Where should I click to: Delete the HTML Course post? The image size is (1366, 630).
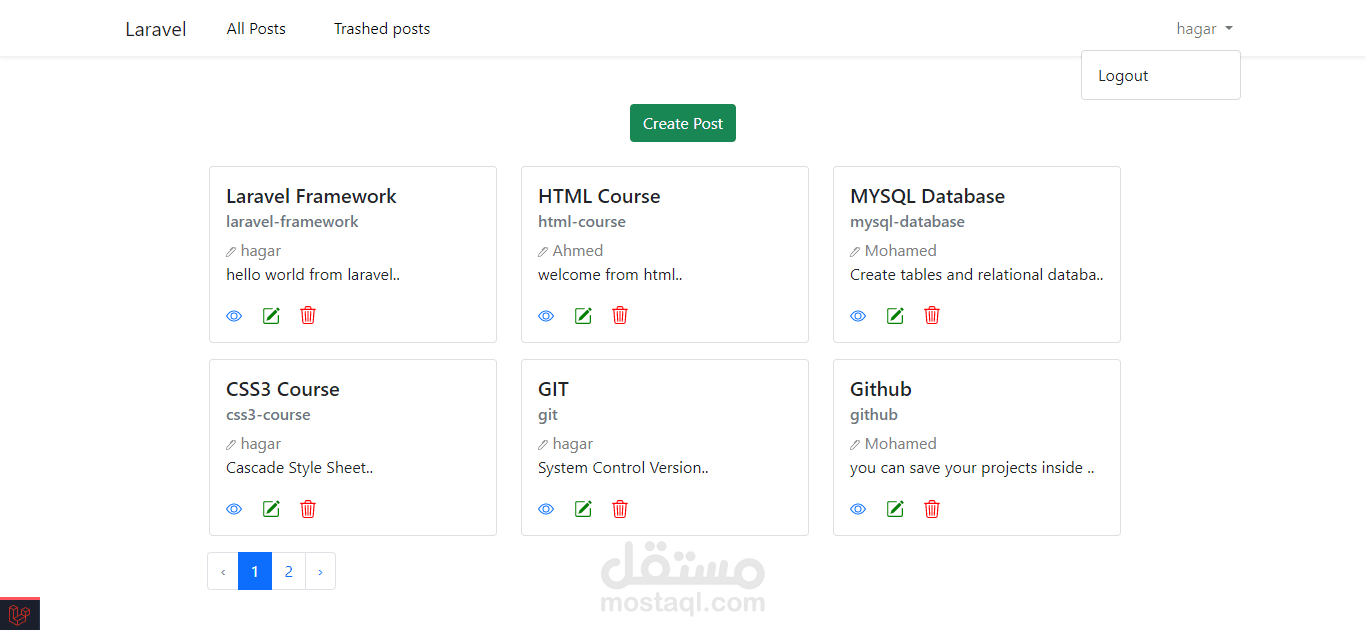coord(620,315)
